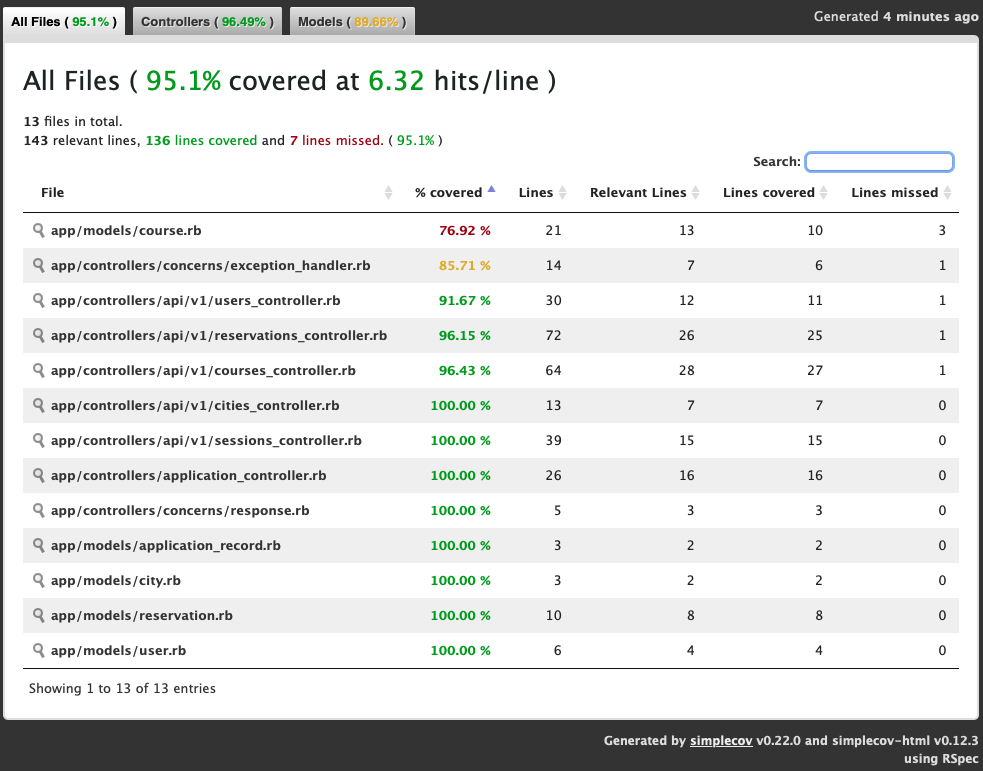
Task: Click magnifier icon beside courses_controller.rb
Action: tap(39, 371)
